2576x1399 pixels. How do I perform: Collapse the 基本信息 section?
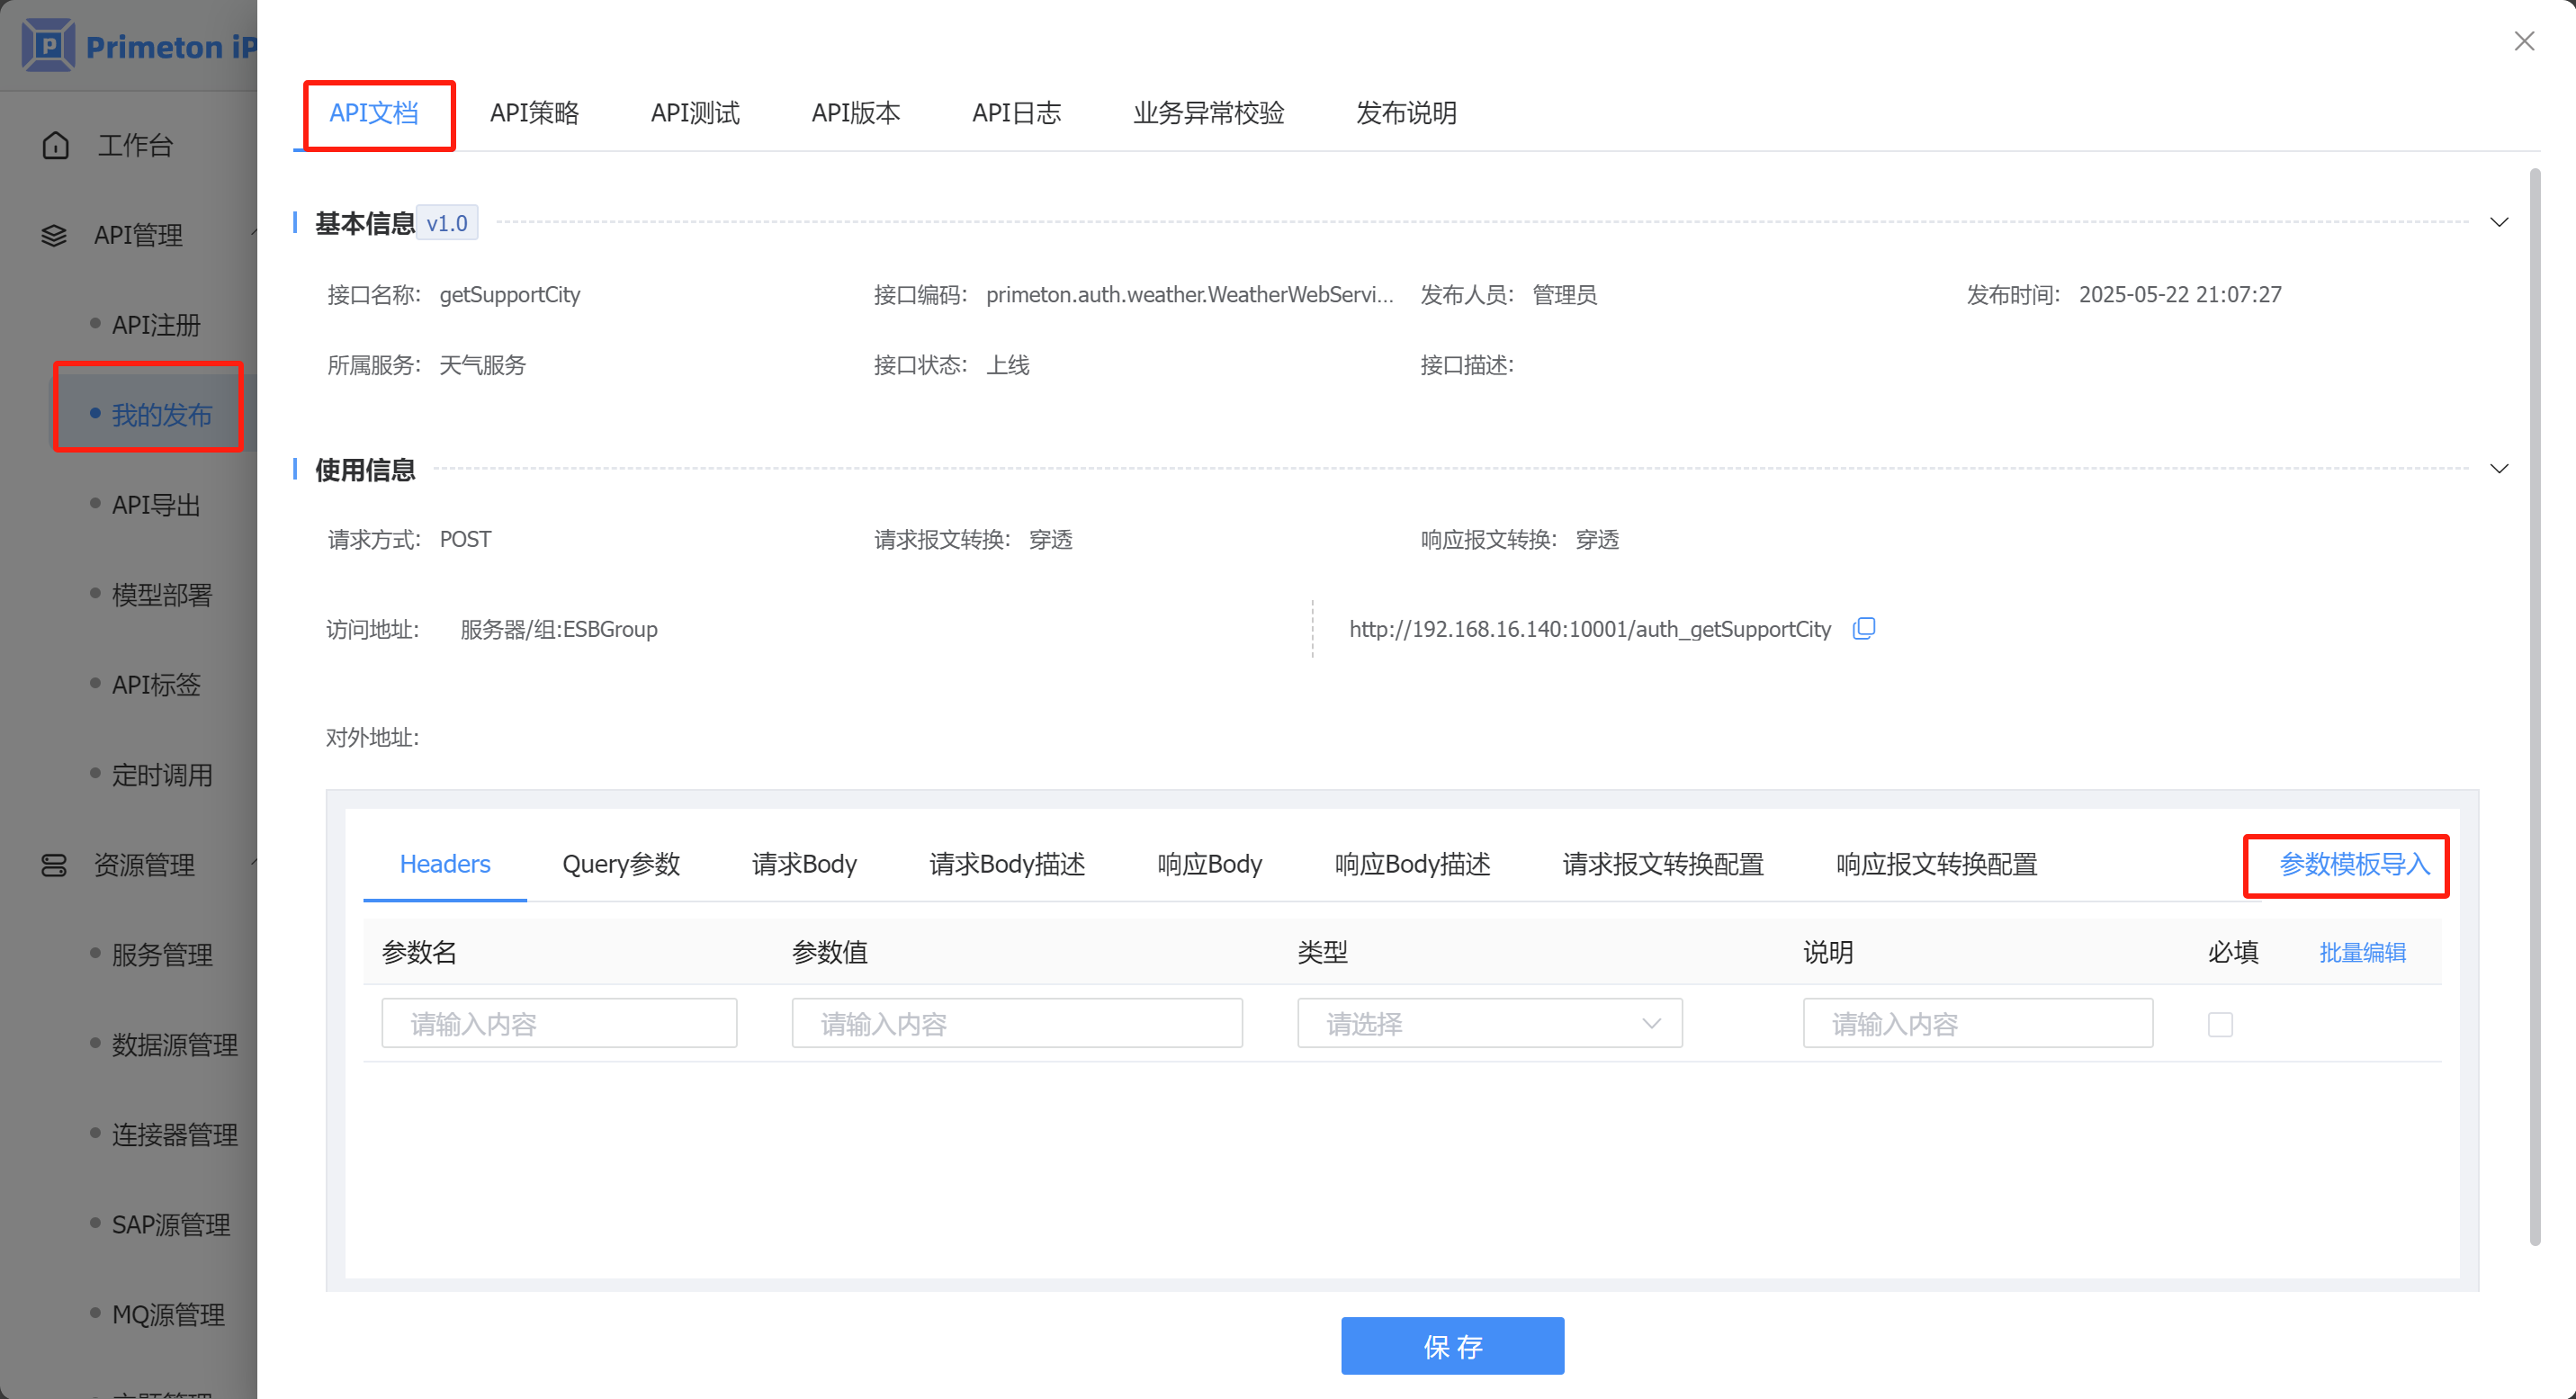(x=2499, y=222)
